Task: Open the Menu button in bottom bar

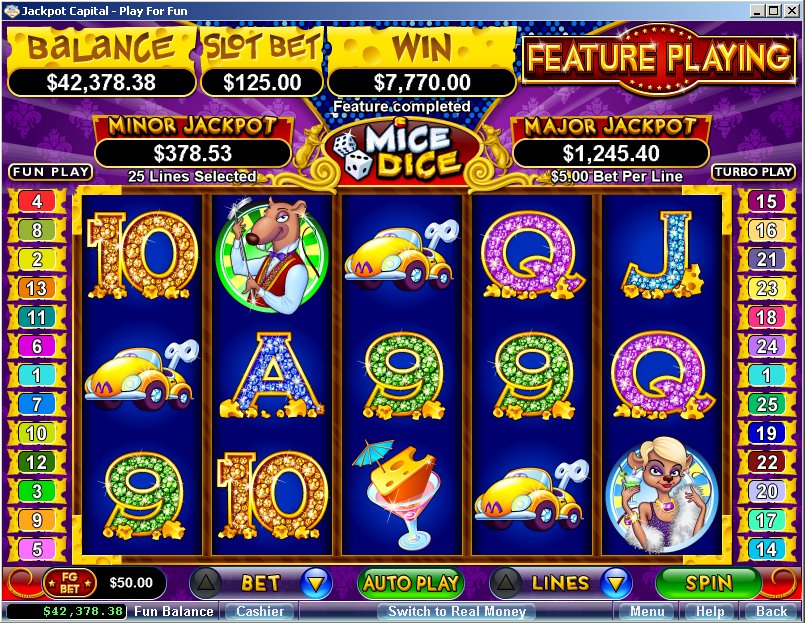Action: (647, 611)
